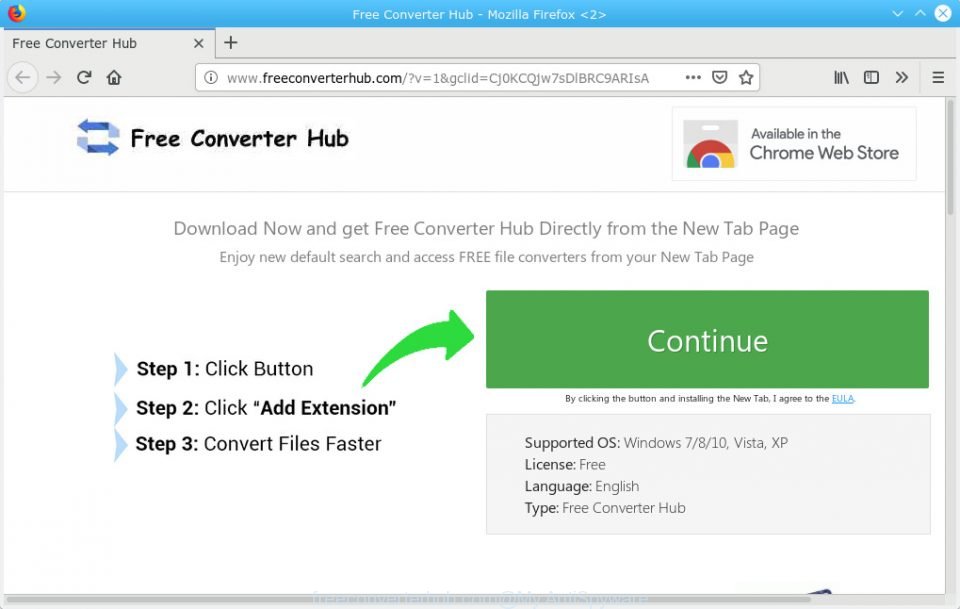This screenshot has height=609, width=960.
Task: Open the page actions three-dot menu
Action: coord(693,77)
